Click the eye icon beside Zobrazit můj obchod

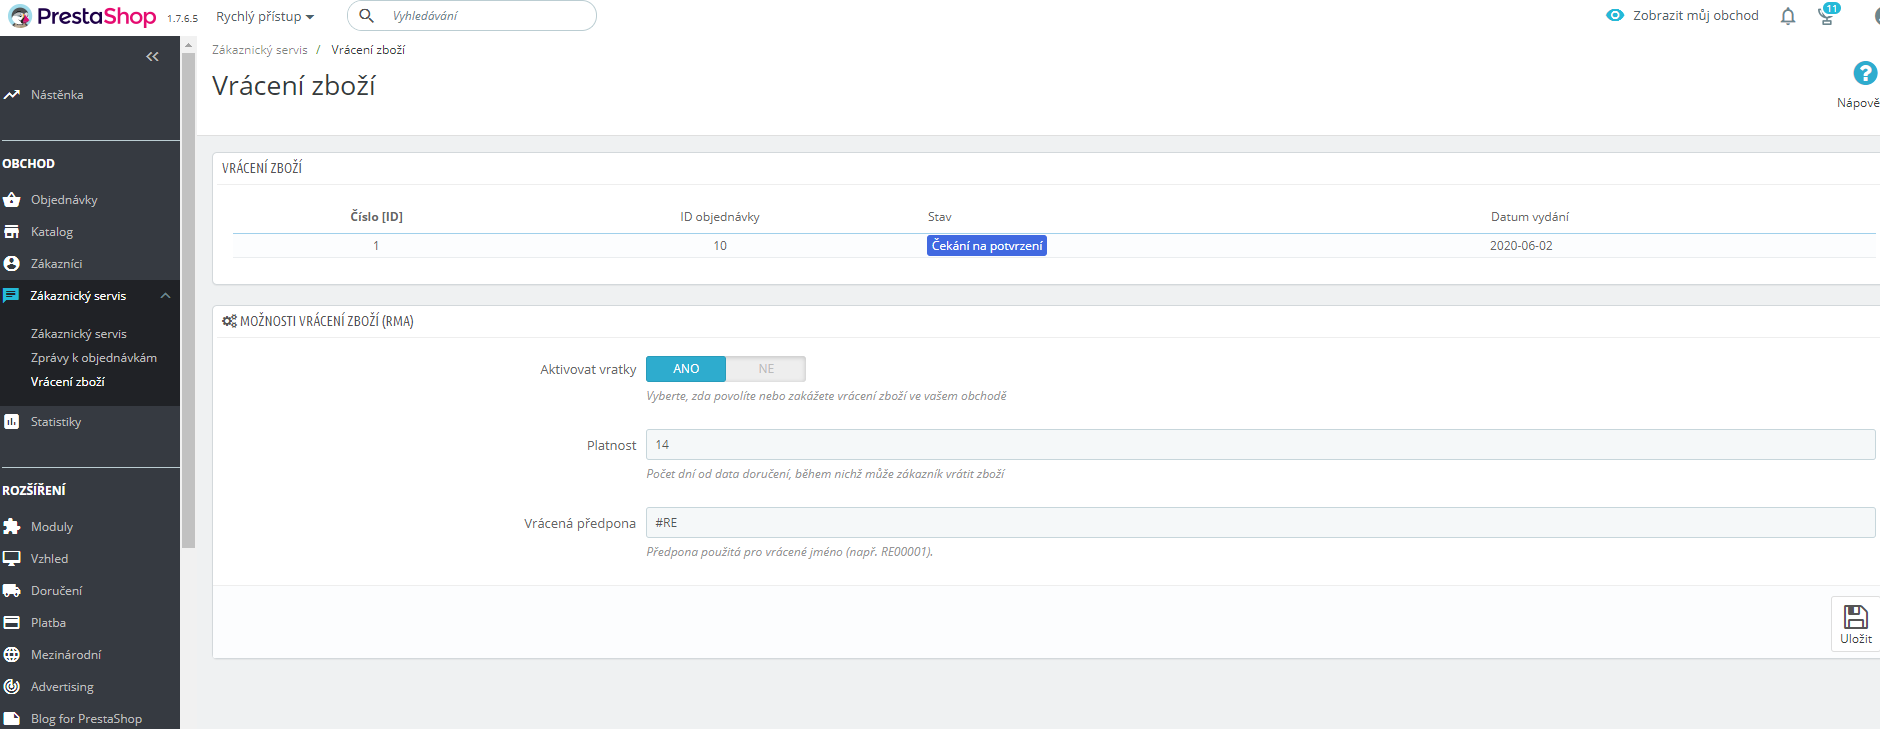point(1615,15)
